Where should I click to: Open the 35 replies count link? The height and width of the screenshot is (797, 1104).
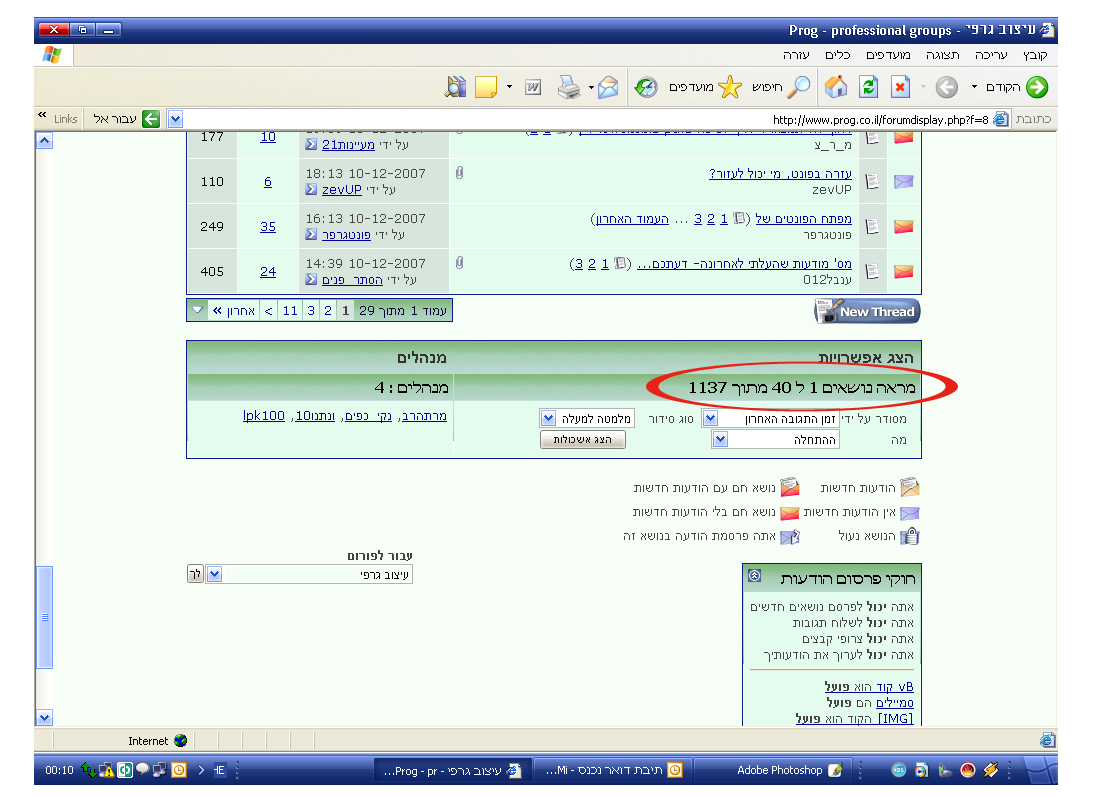click(268, 227)
